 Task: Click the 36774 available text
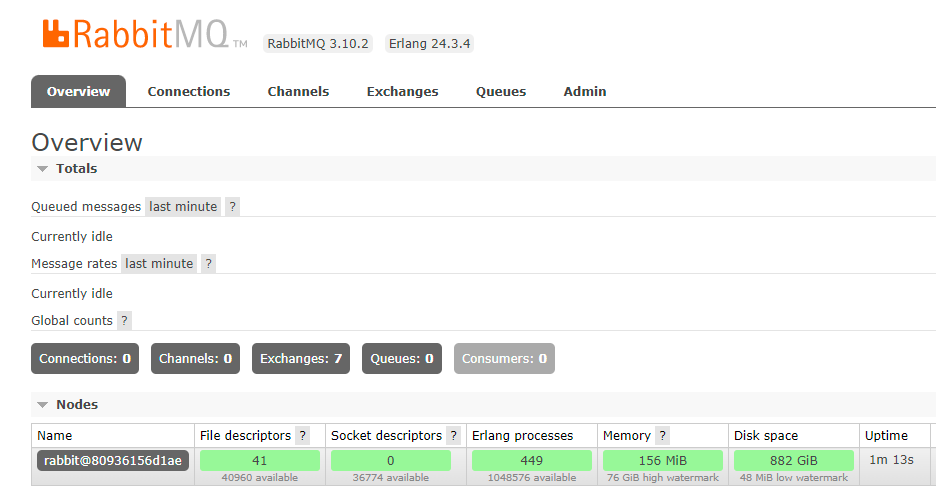(x=390, y=478)
